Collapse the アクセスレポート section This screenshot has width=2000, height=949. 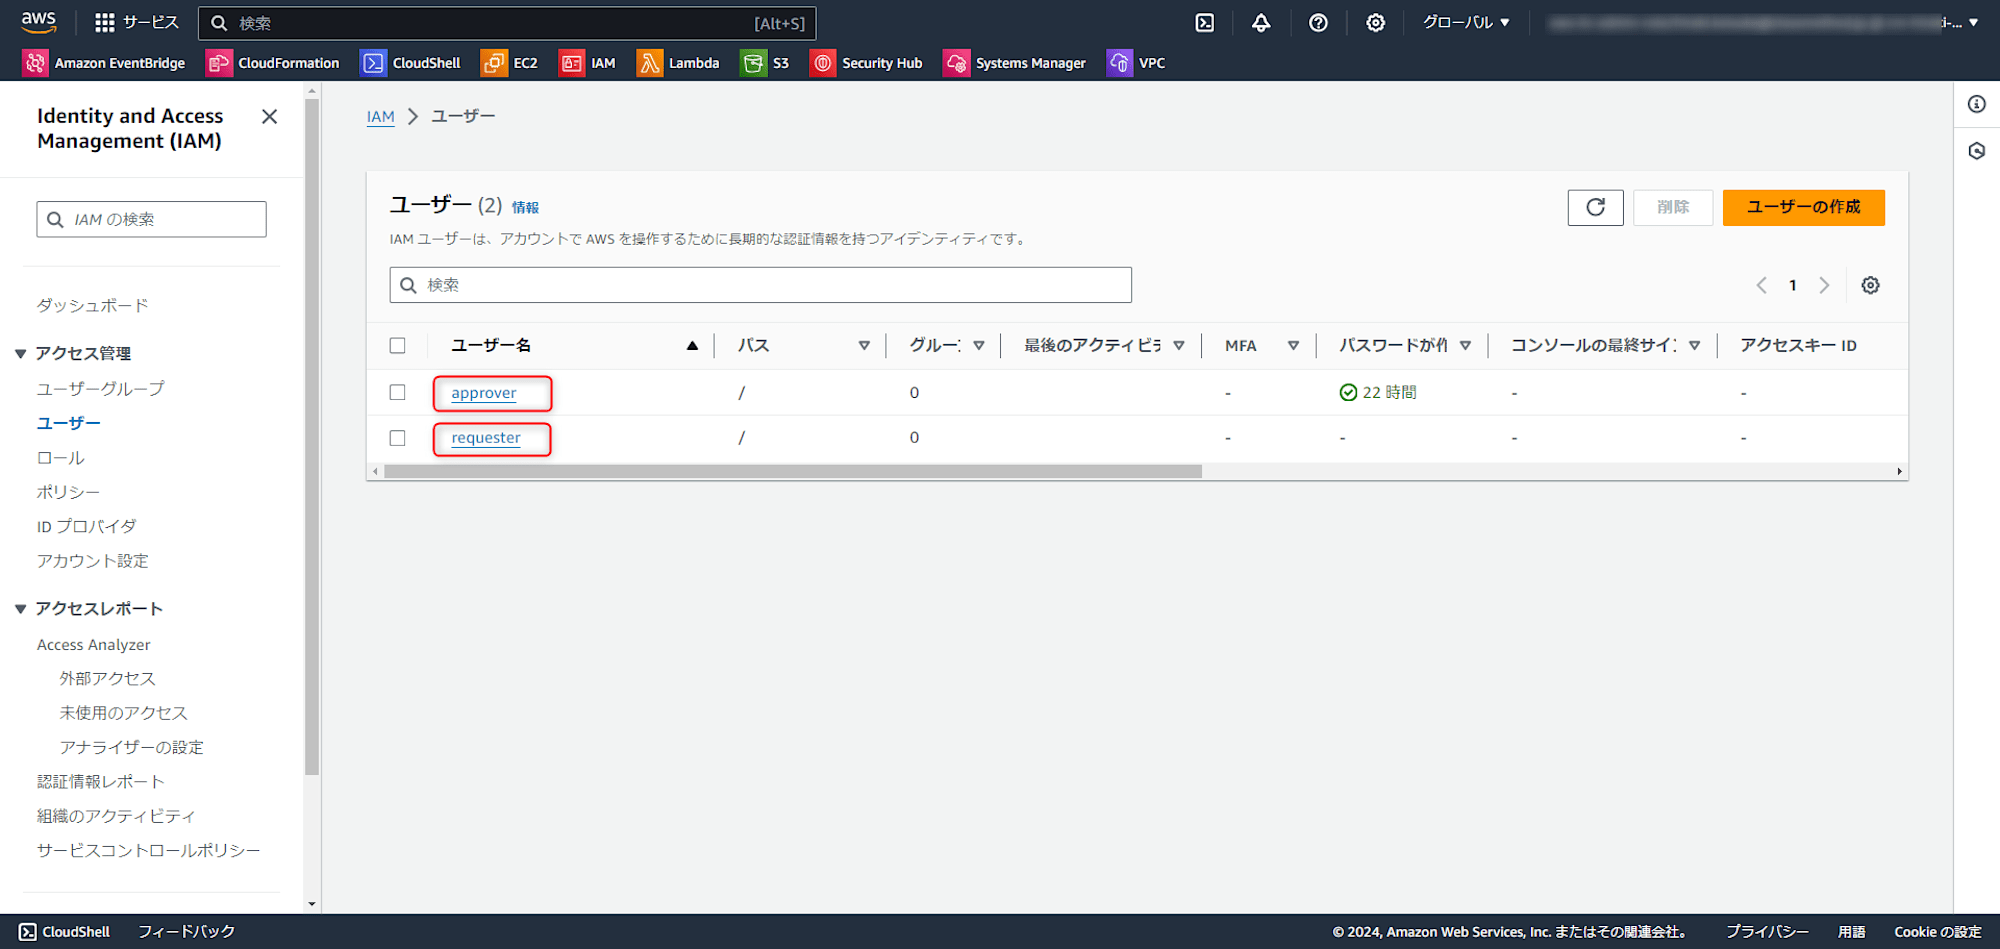[x=20, y=609]
